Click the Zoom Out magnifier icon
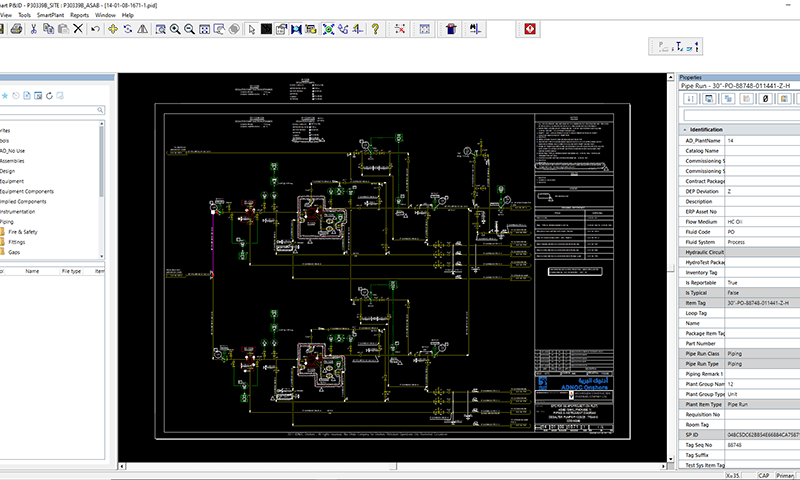The width and height of the screenshot is (800, 480). click(189, 29)
